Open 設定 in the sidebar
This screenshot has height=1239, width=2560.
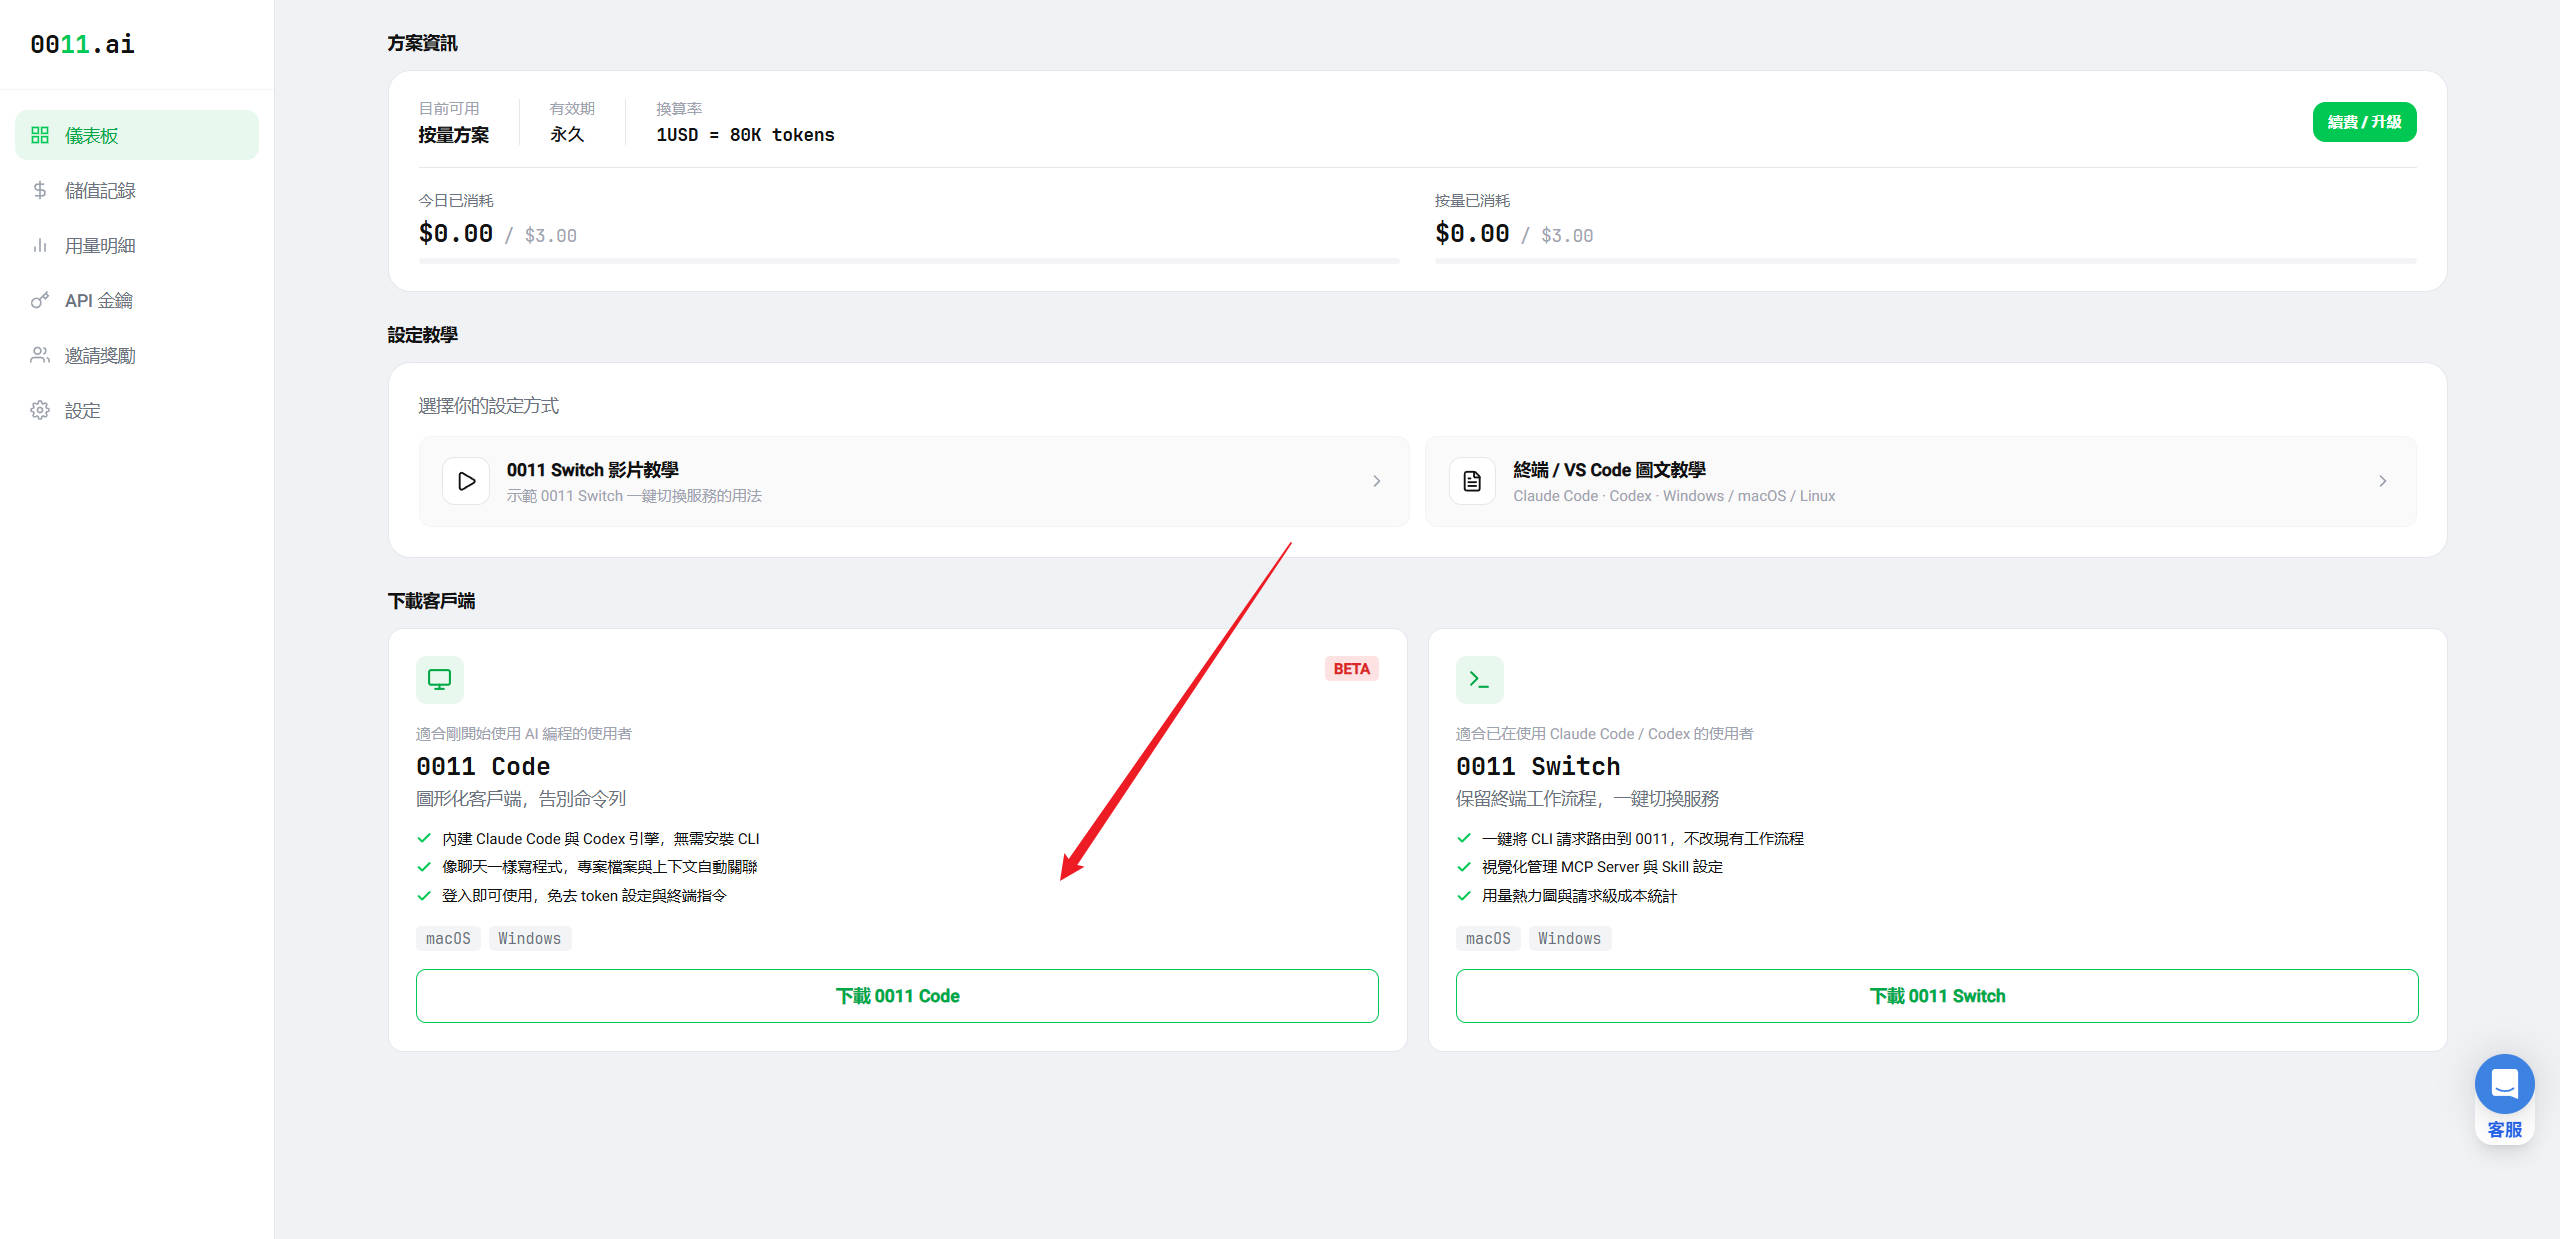tap(137, 410)
